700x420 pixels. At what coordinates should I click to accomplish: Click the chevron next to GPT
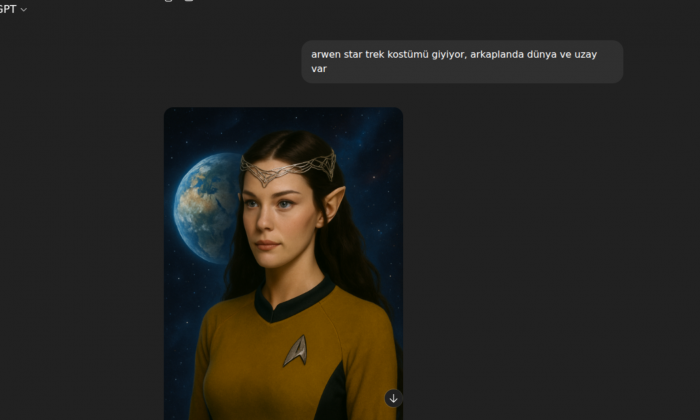[24, 10]
